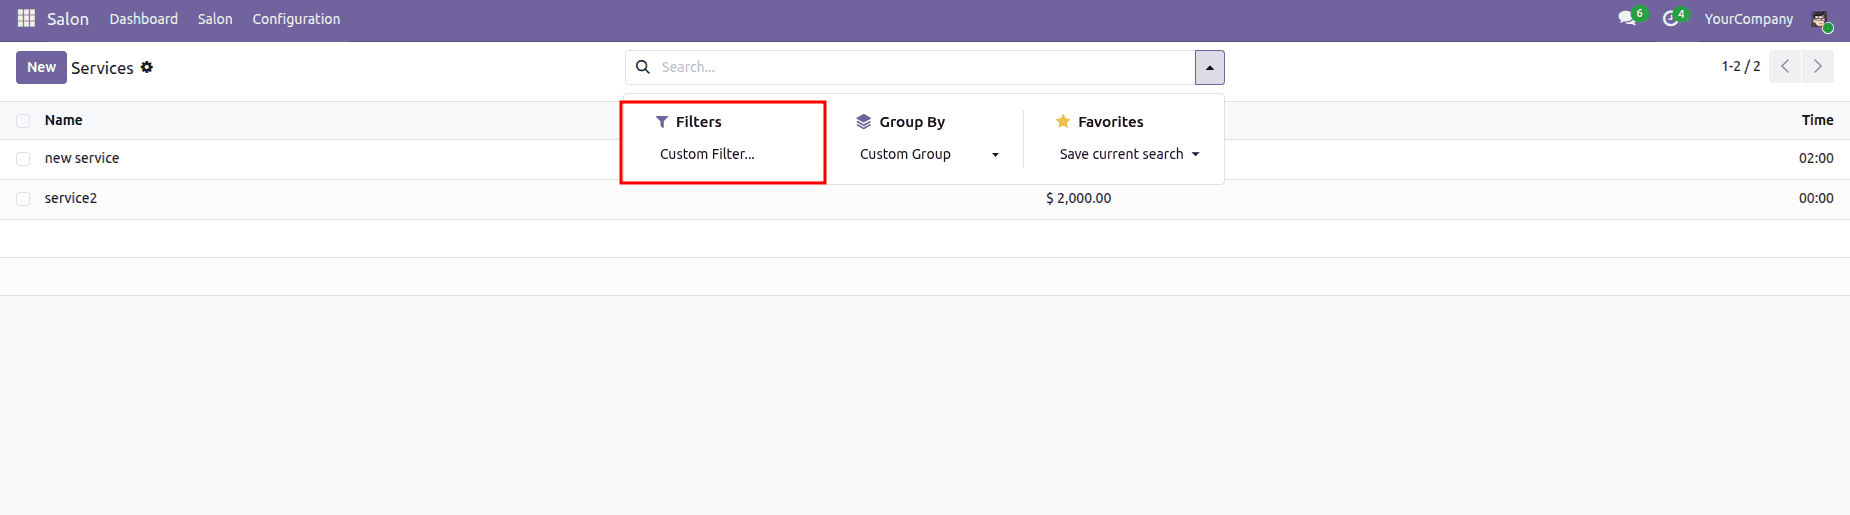Check the box for new service

coord(23,159)
